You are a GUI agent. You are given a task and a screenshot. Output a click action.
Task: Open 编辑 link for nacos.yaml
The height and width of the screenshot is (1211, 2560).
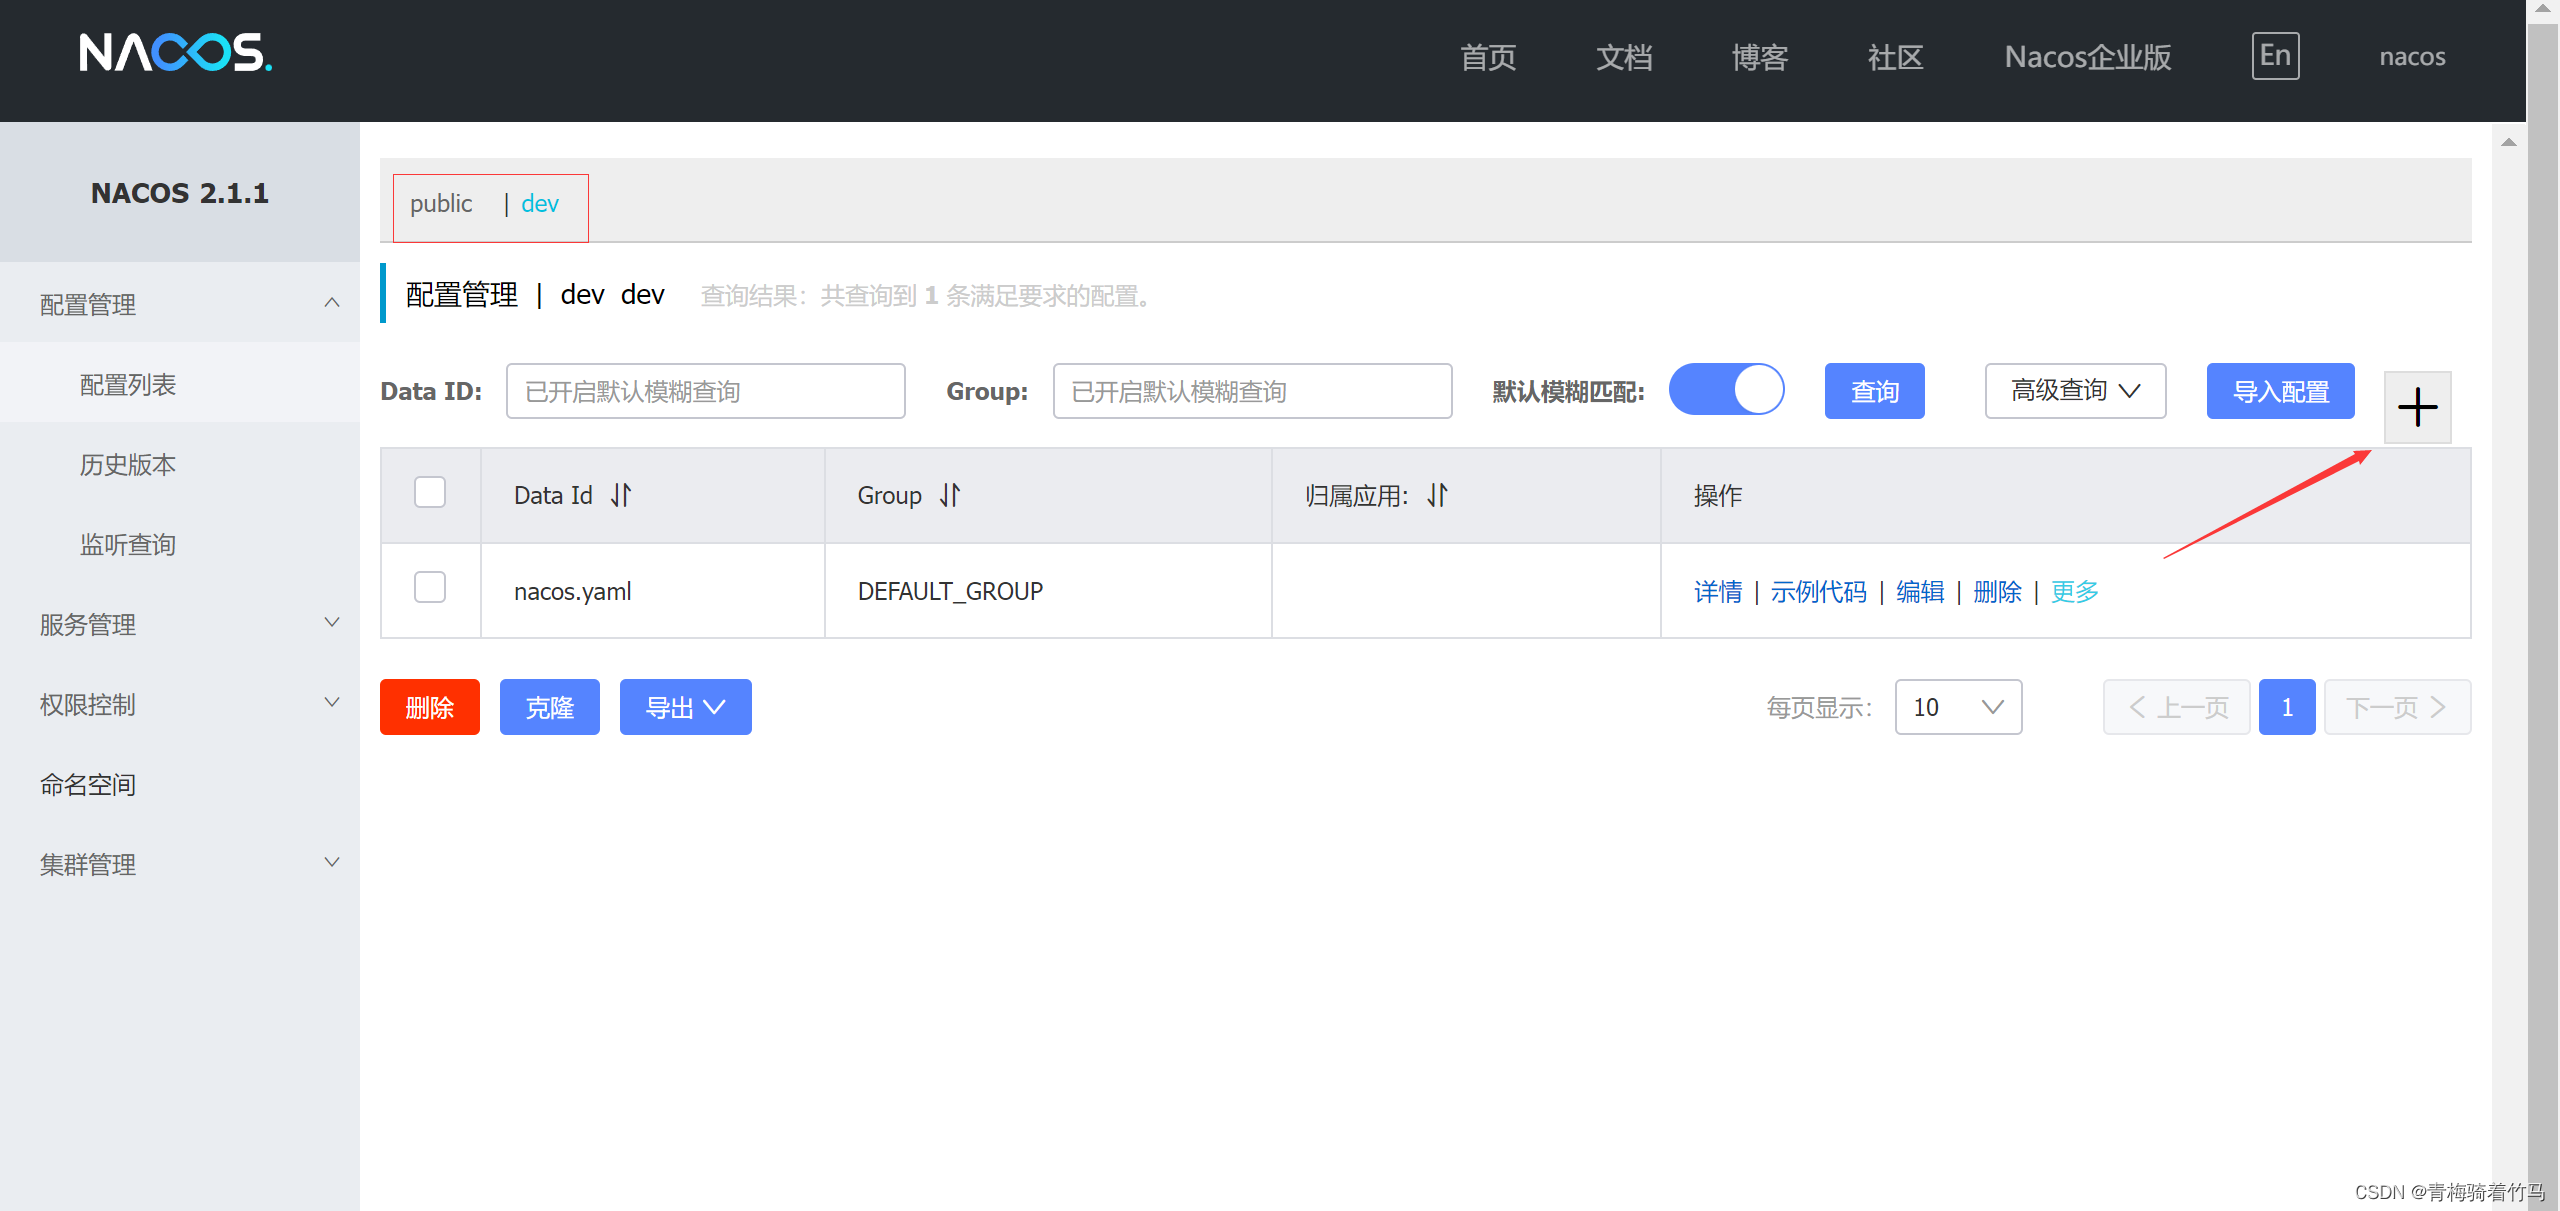click(1920, 592)
